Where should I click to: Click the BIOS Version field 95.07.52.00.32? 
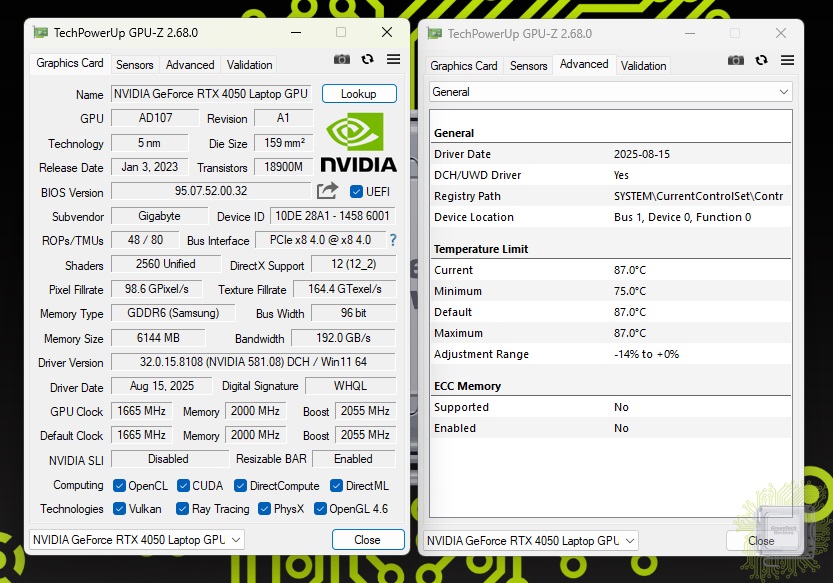point(211,191)
